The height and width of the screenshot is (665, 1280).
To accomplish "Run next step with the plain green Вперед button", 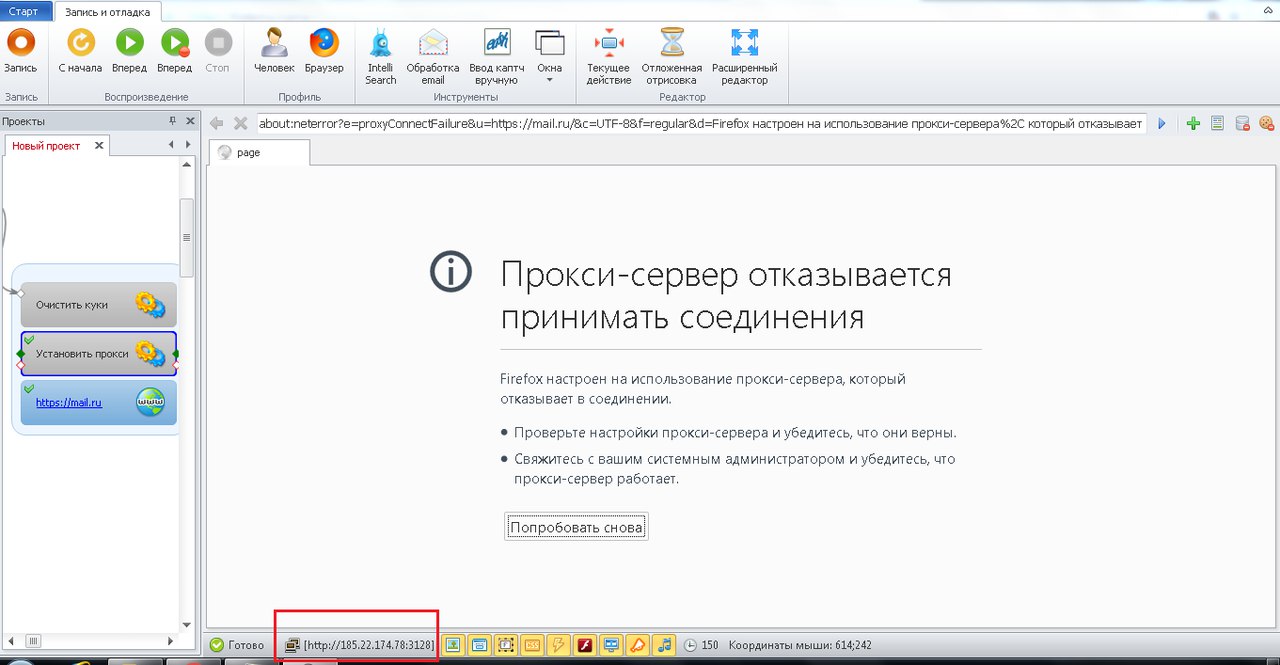I will [130, 51].
